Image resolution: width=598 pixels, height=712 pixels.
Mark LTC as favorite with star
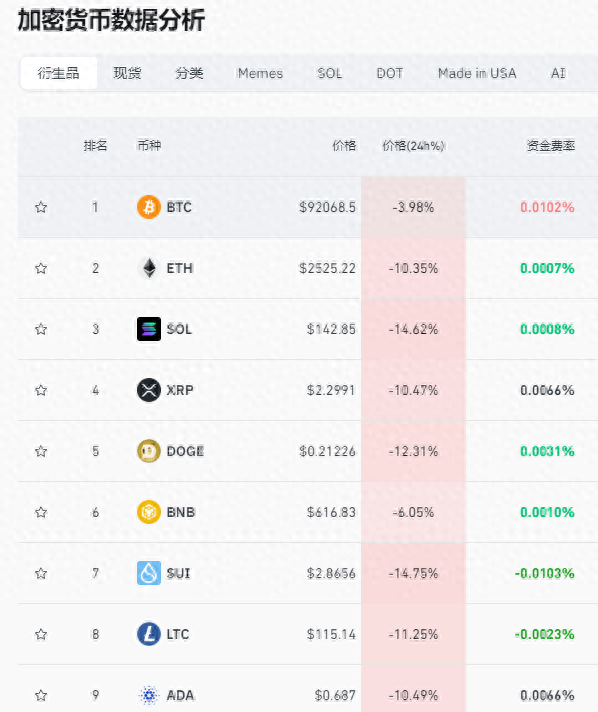coord(41,634)
